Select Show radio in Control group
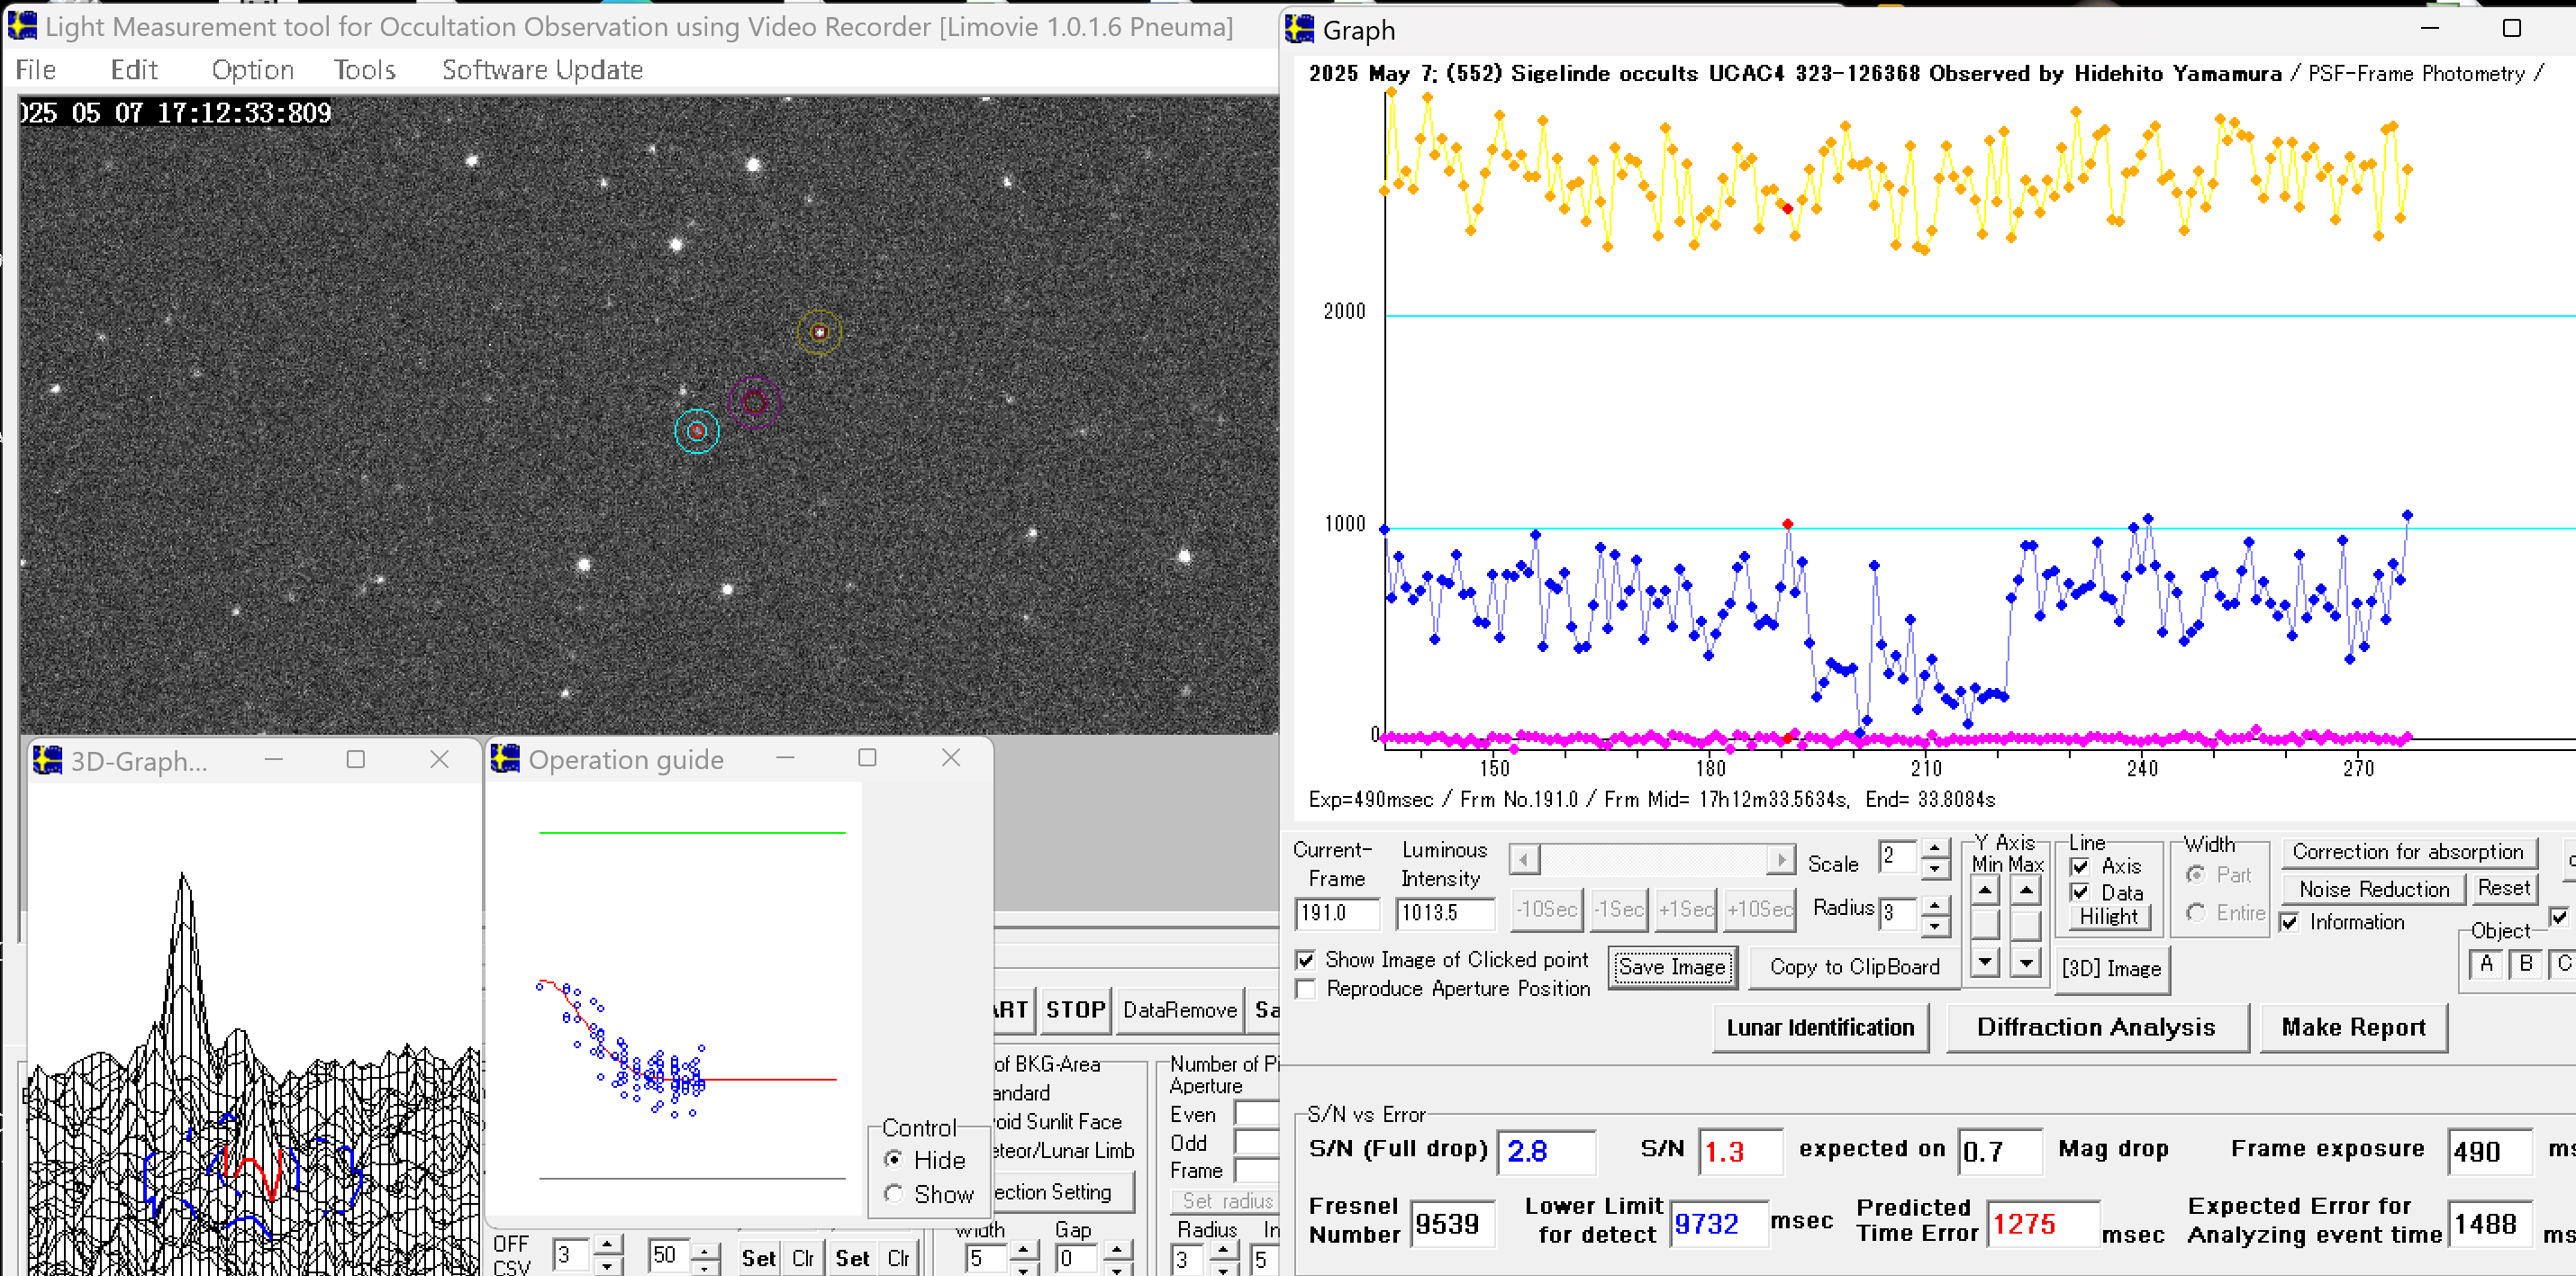 click(894, 1194)
